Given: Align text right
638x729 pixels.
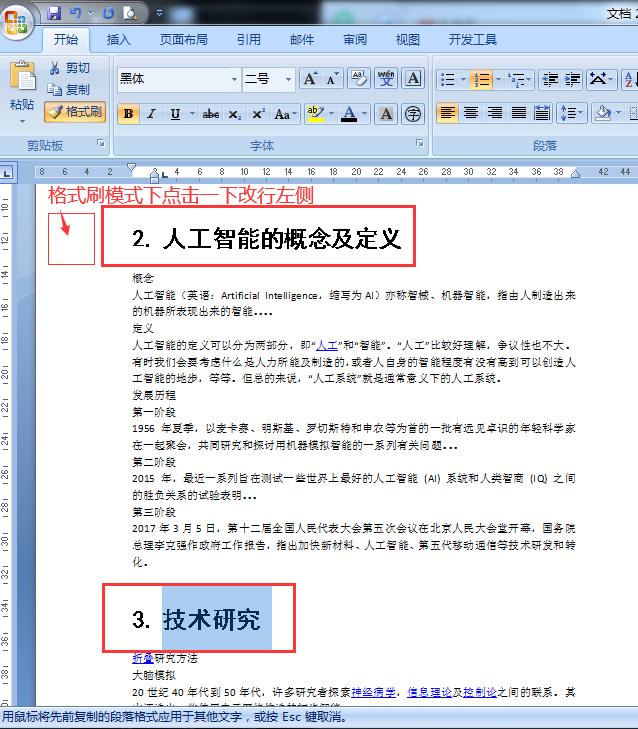Looking at the screenshot, I should coord(495,113).
